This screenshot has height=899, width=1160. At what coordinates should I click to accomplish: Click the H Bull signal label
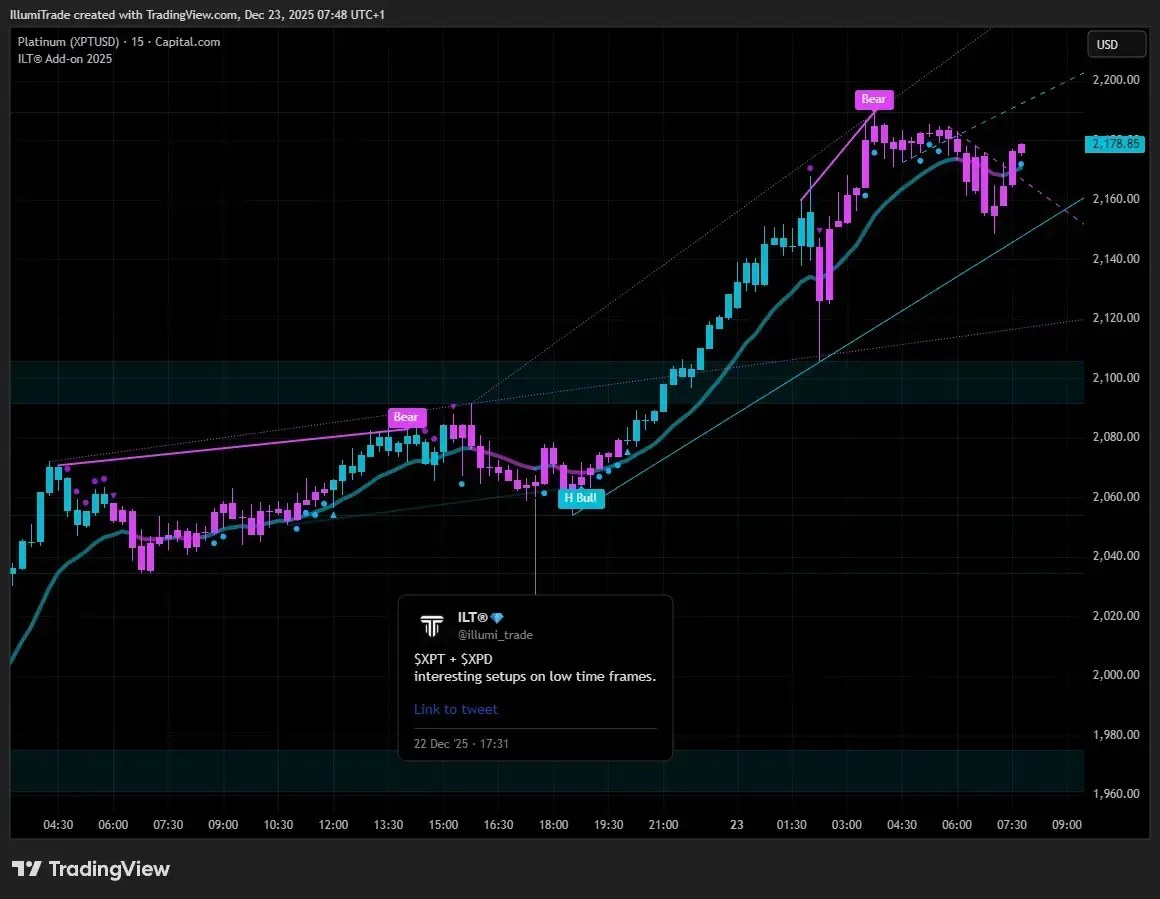tap(580, 497)
